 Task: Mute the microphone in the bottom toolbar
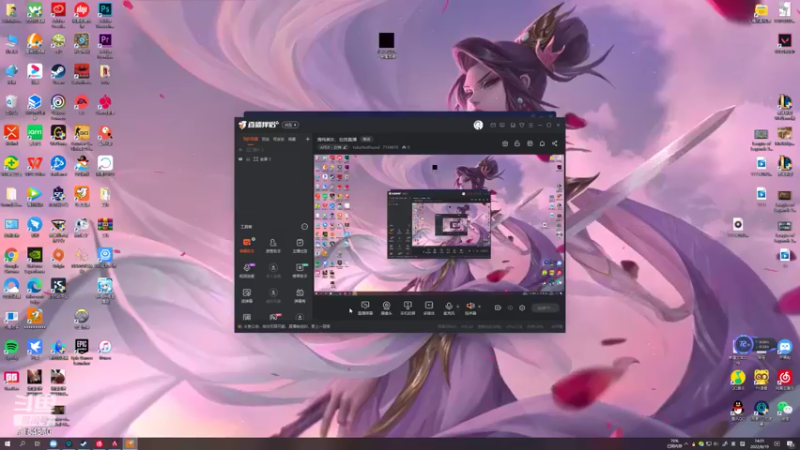448,307
